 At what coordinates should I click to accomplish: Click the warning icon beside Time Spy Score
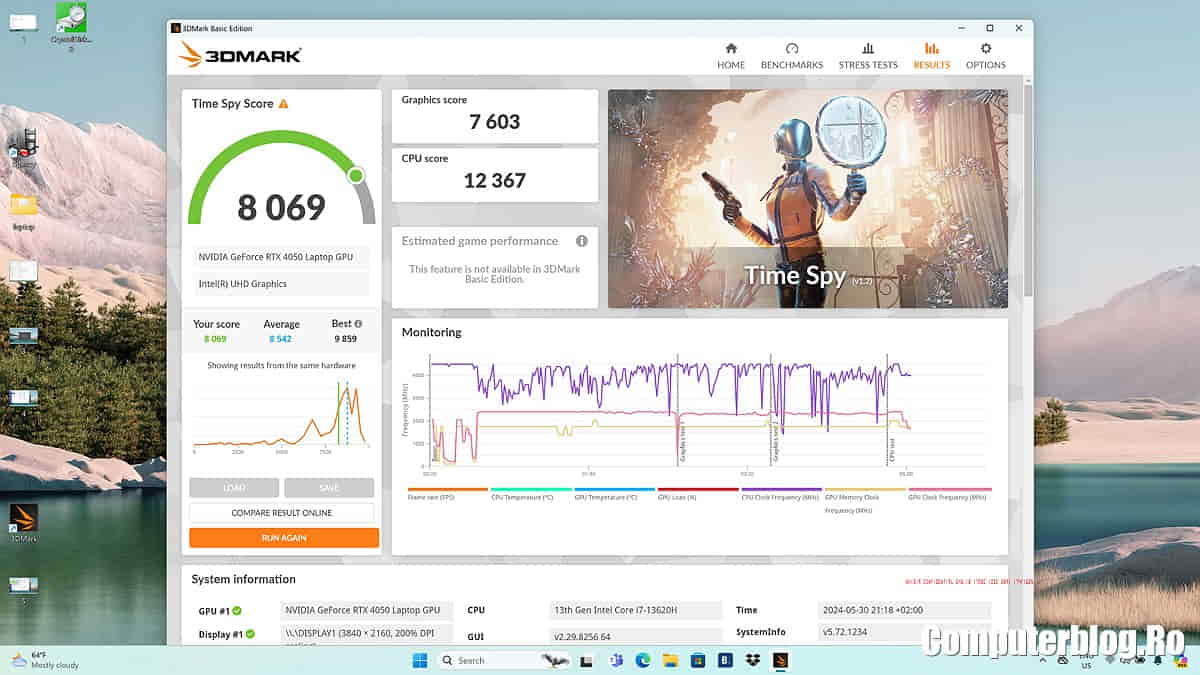pos(284,104)
